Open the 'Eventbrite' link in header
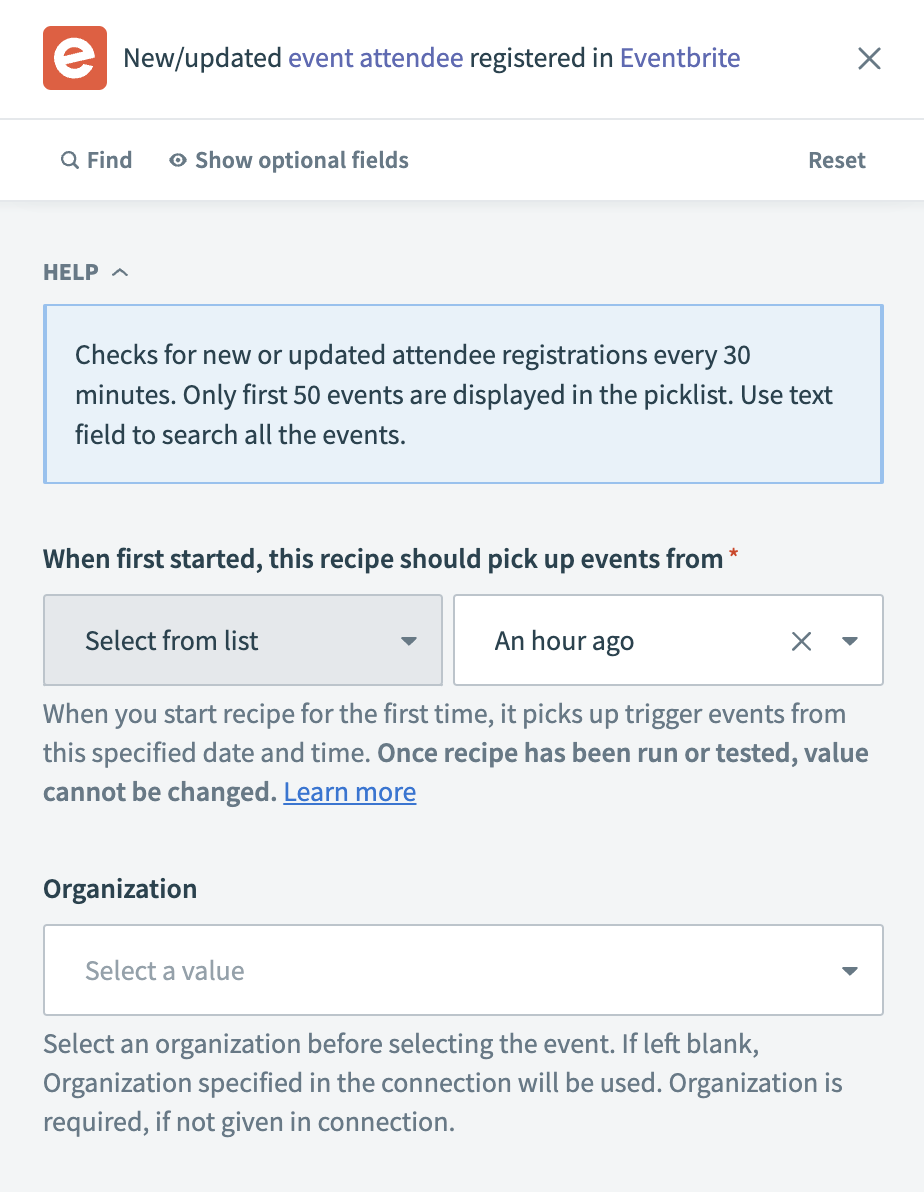Screen dimensions: 924x1192 680,58
